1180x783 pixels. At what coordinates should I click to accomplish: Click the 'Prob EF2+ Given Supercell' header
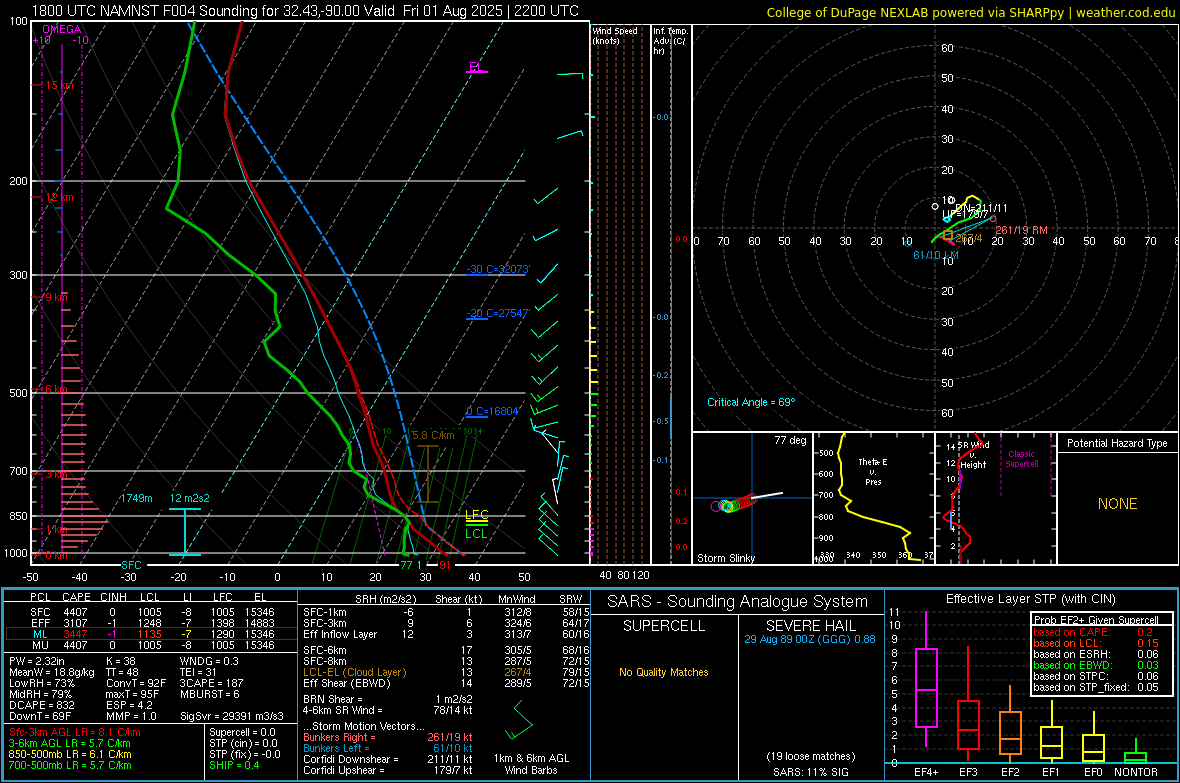1096,620
